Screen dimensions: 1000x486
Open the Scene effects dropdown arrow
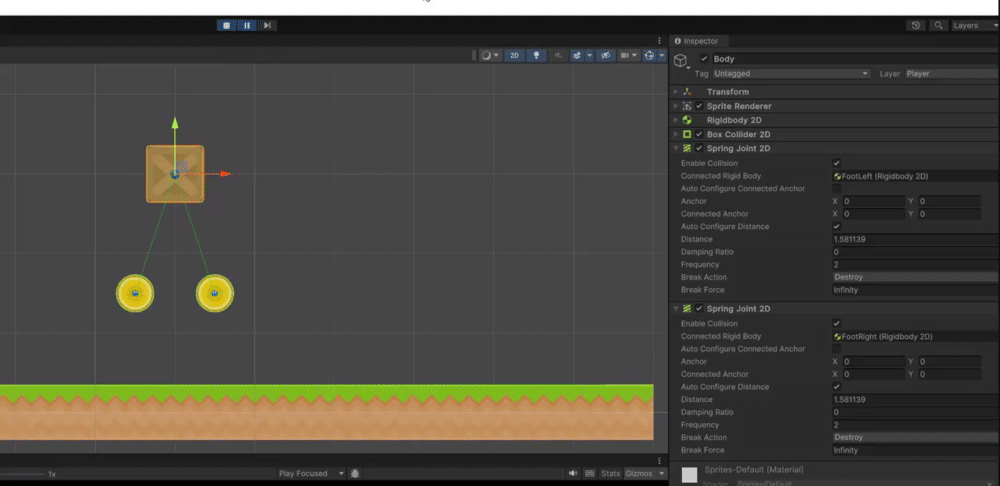click(x=589, y=55)
